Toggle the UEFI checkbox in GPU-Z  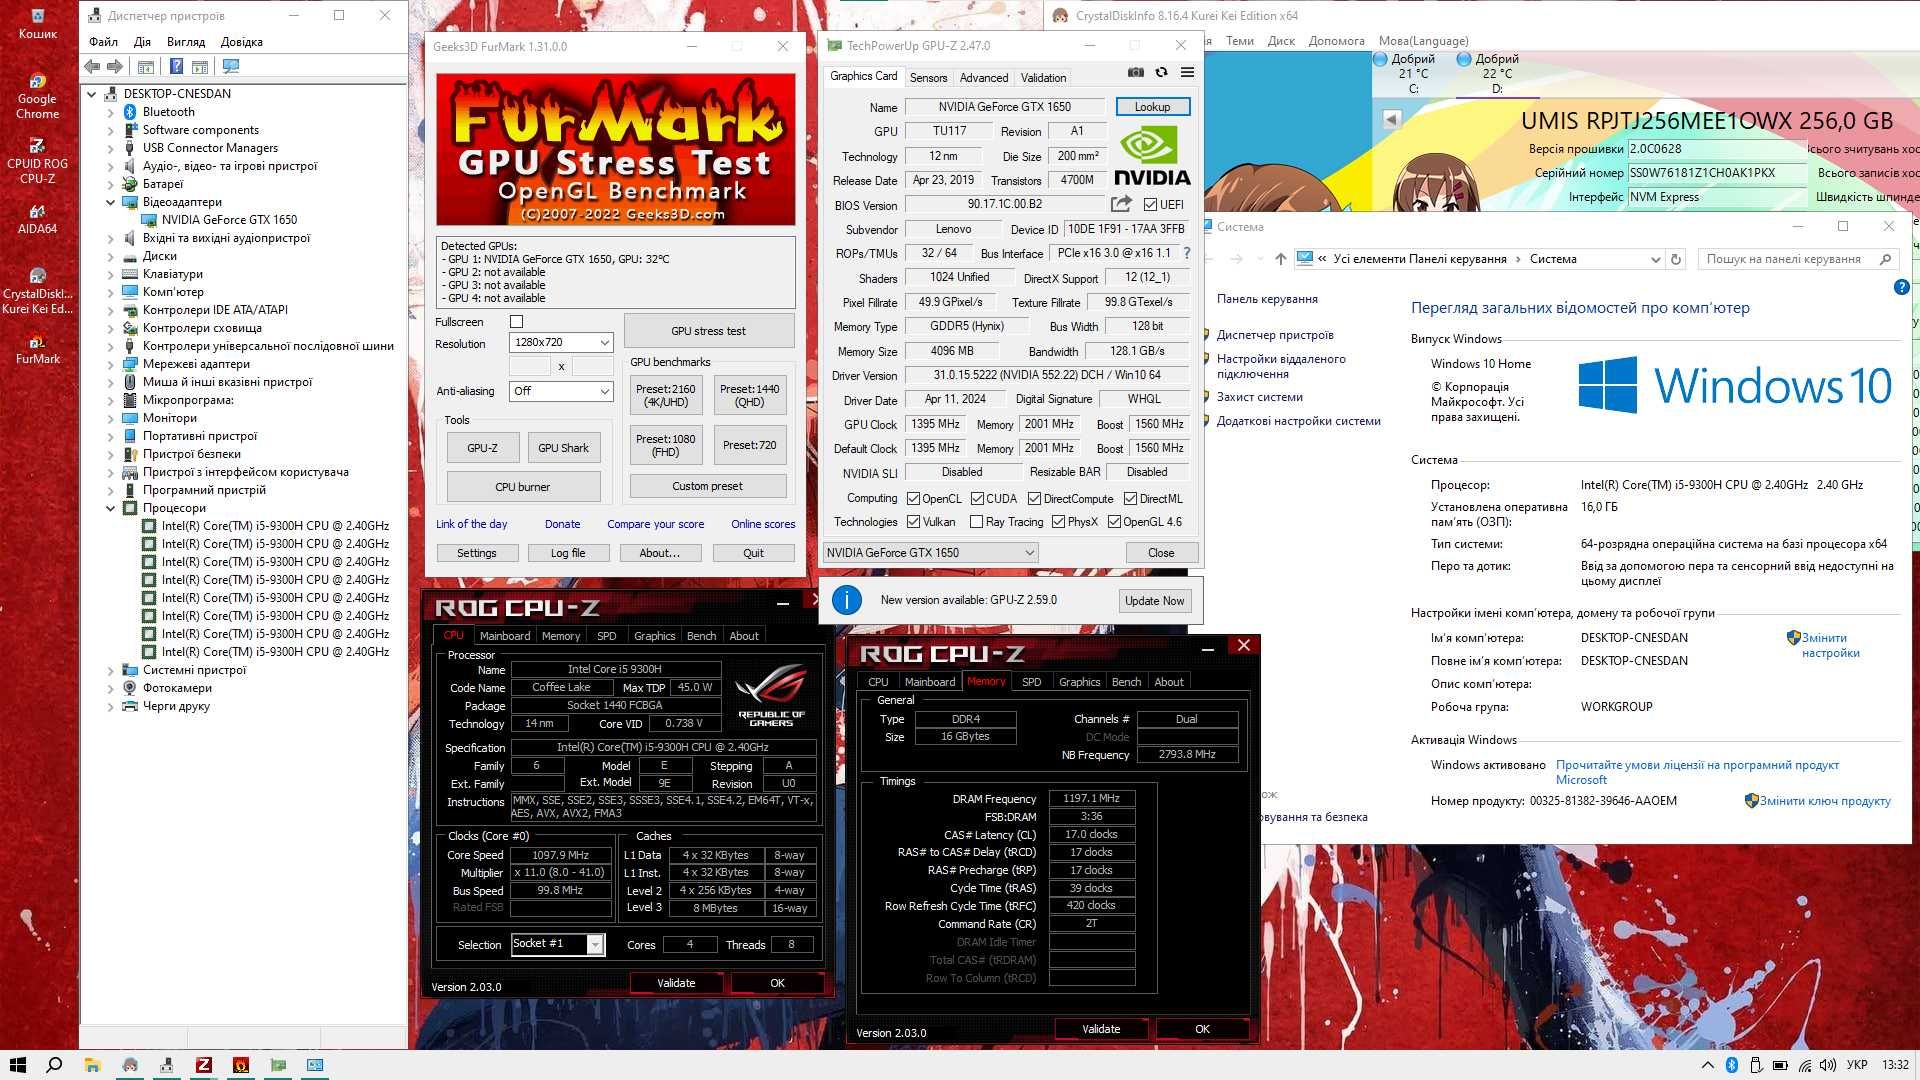click(1150, 204)
